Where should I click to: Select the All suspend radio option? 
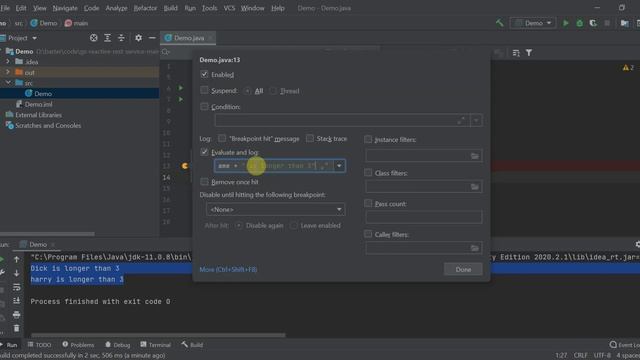click(247, 91)
